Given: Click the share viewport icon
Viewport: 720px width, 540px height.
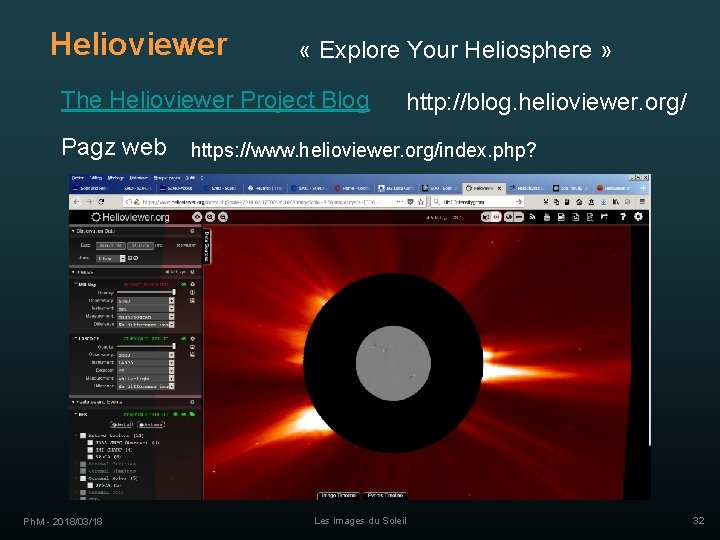Looking at the screenshot, I should 604,217.
